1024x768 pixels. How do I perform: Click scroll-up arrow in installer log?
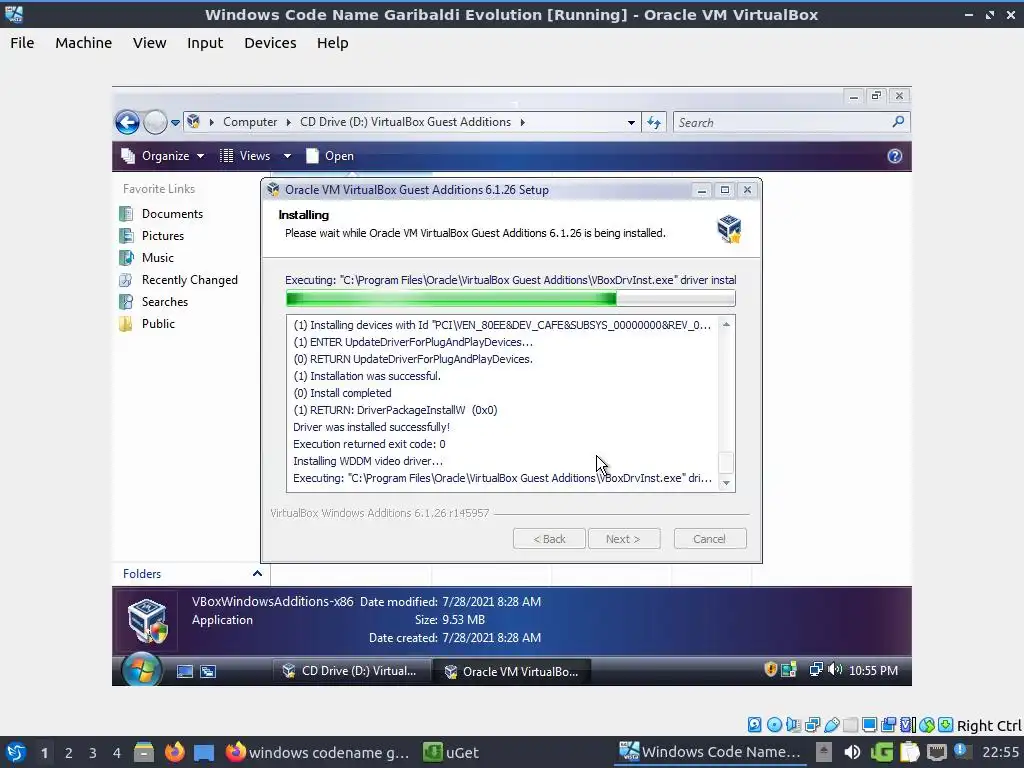(x=726, y=325)
